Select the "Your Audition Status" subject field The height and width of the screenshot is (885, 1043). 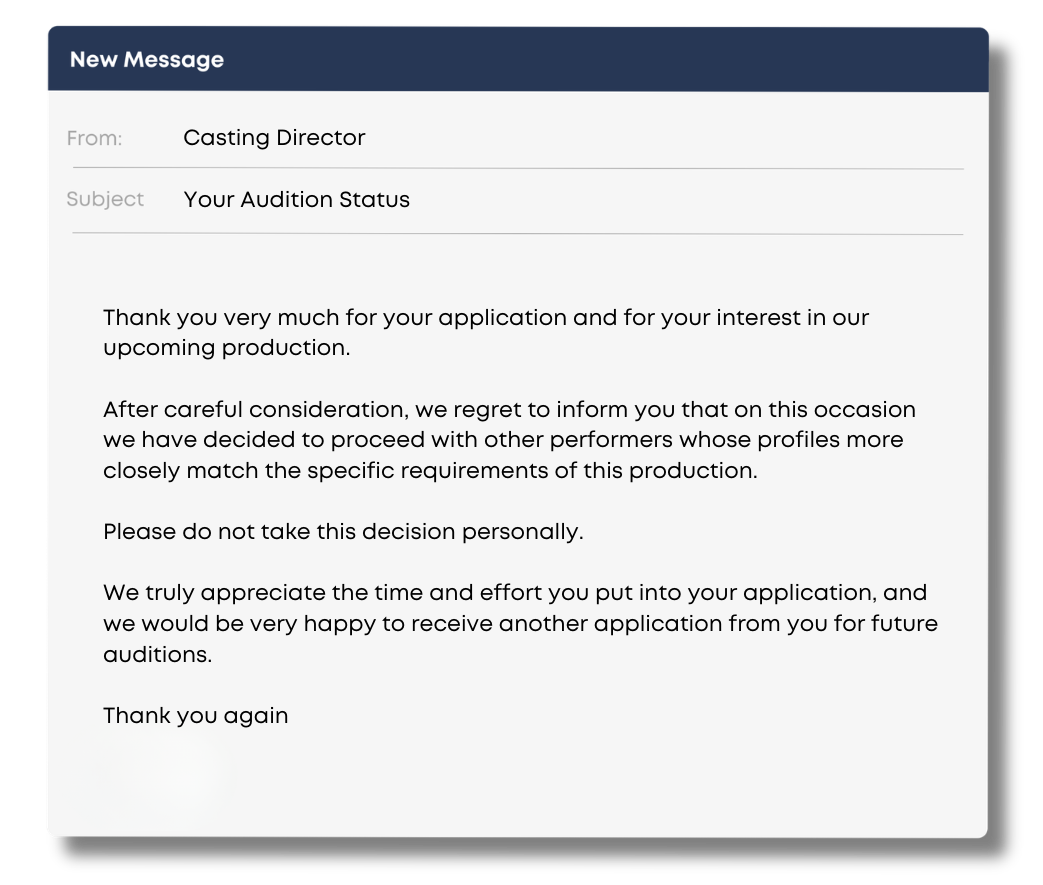[x=296, y=199]
